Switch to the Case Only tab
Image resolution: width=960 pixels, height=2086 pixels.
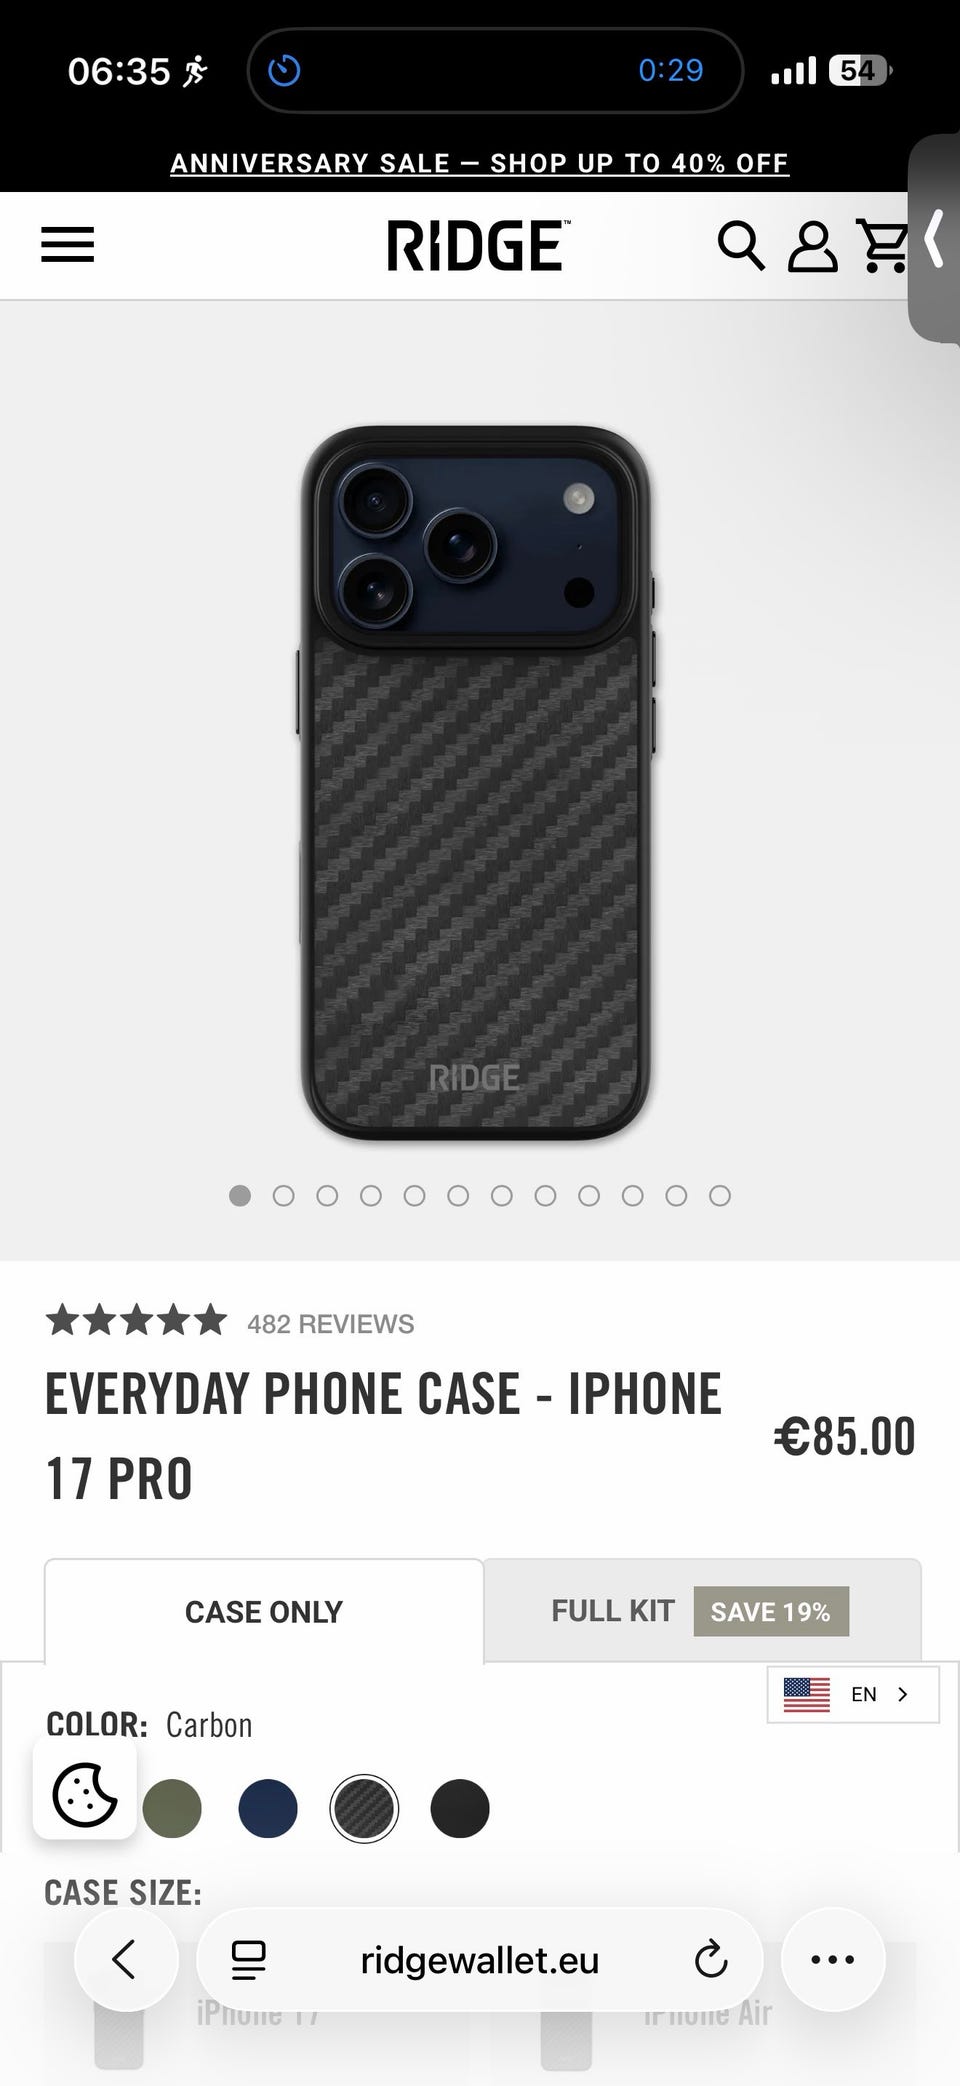(x=264, y=1612)
